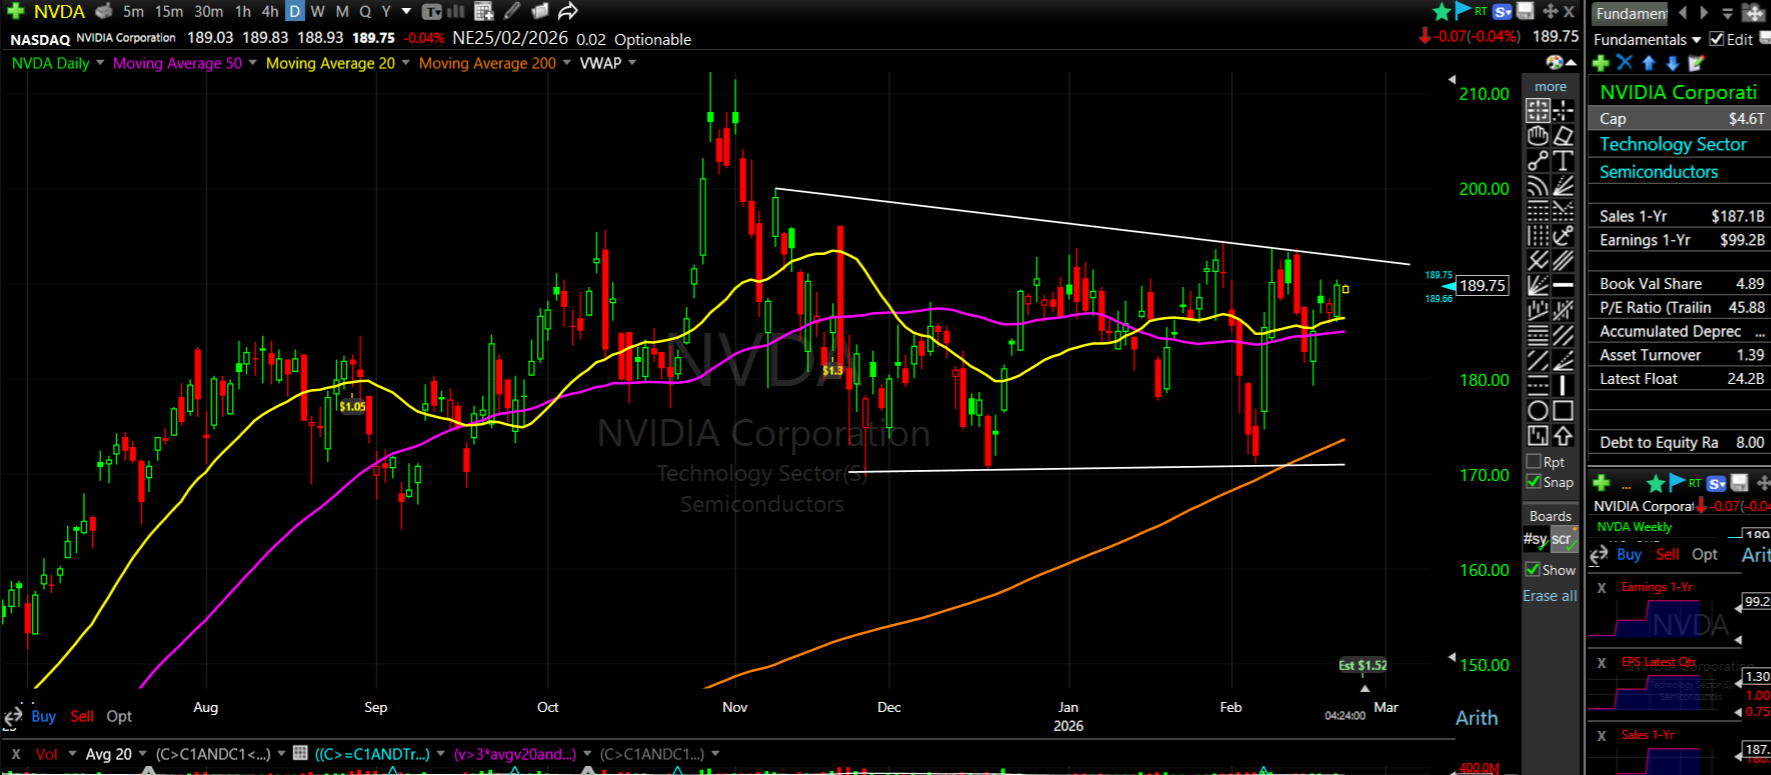The height and width of the screenshot is (775, 1771).
Task: Click the 189.75 price marker on axis
Action: [1482, 285]
